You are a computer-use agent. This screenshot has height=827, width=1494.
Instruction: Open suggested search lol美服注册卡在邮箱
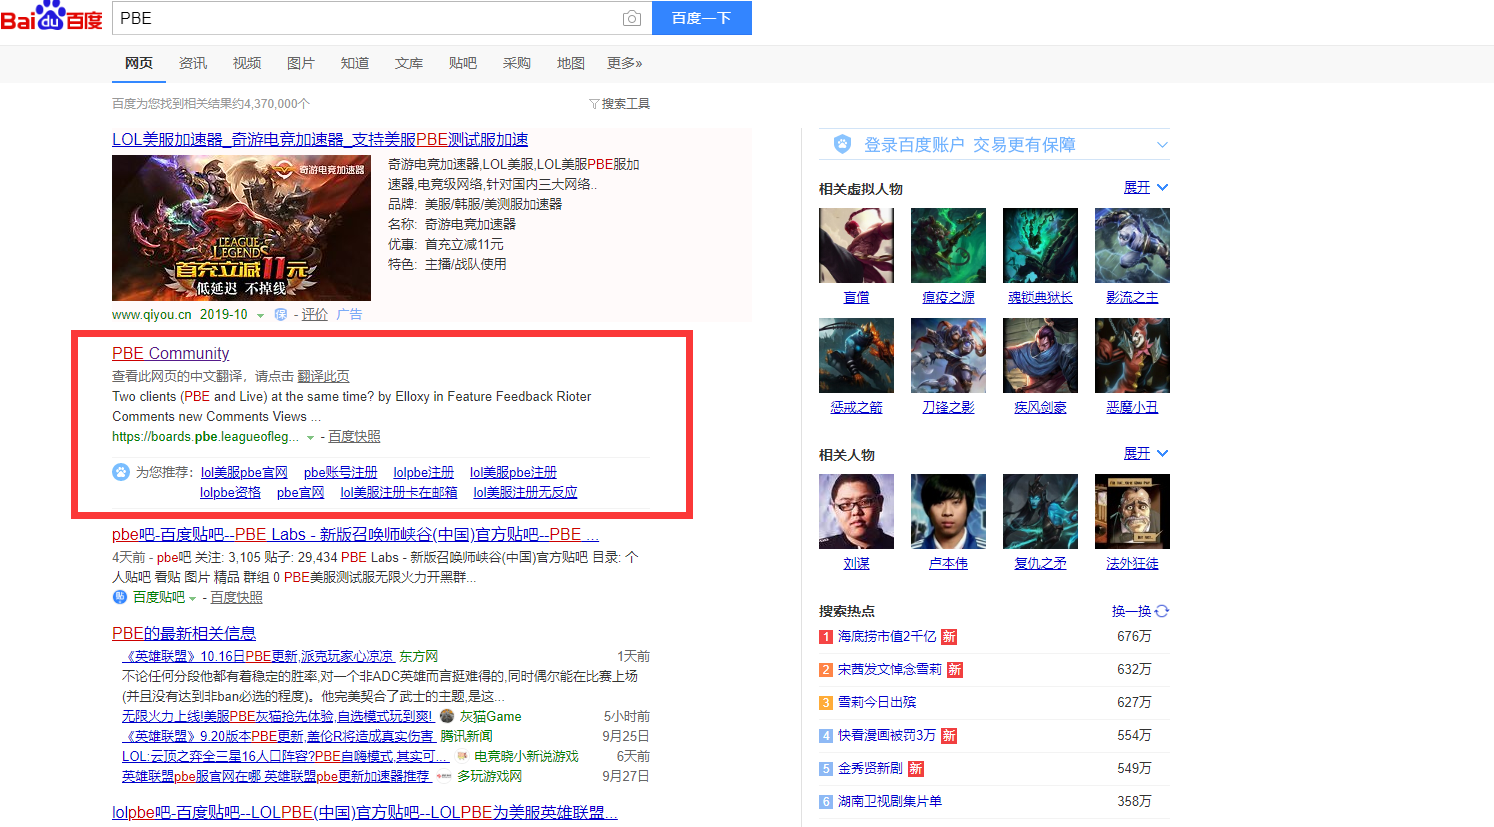coord(399,492)
